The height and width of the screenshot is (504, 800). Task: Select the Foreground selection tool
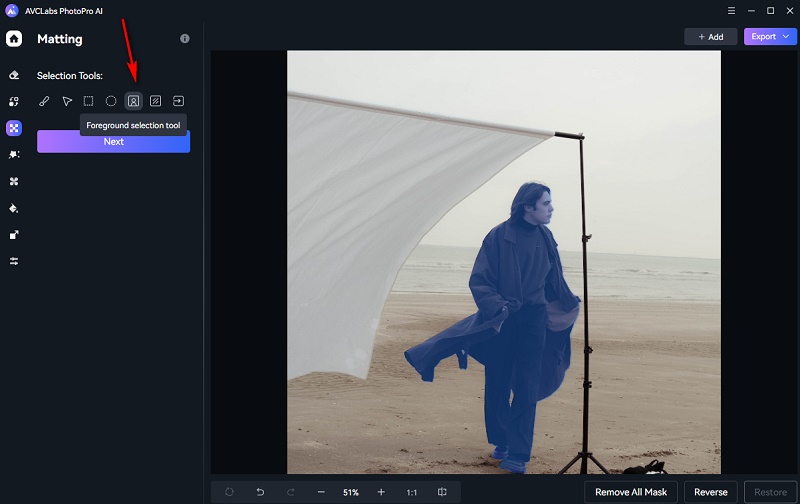[x=134, y=101]
